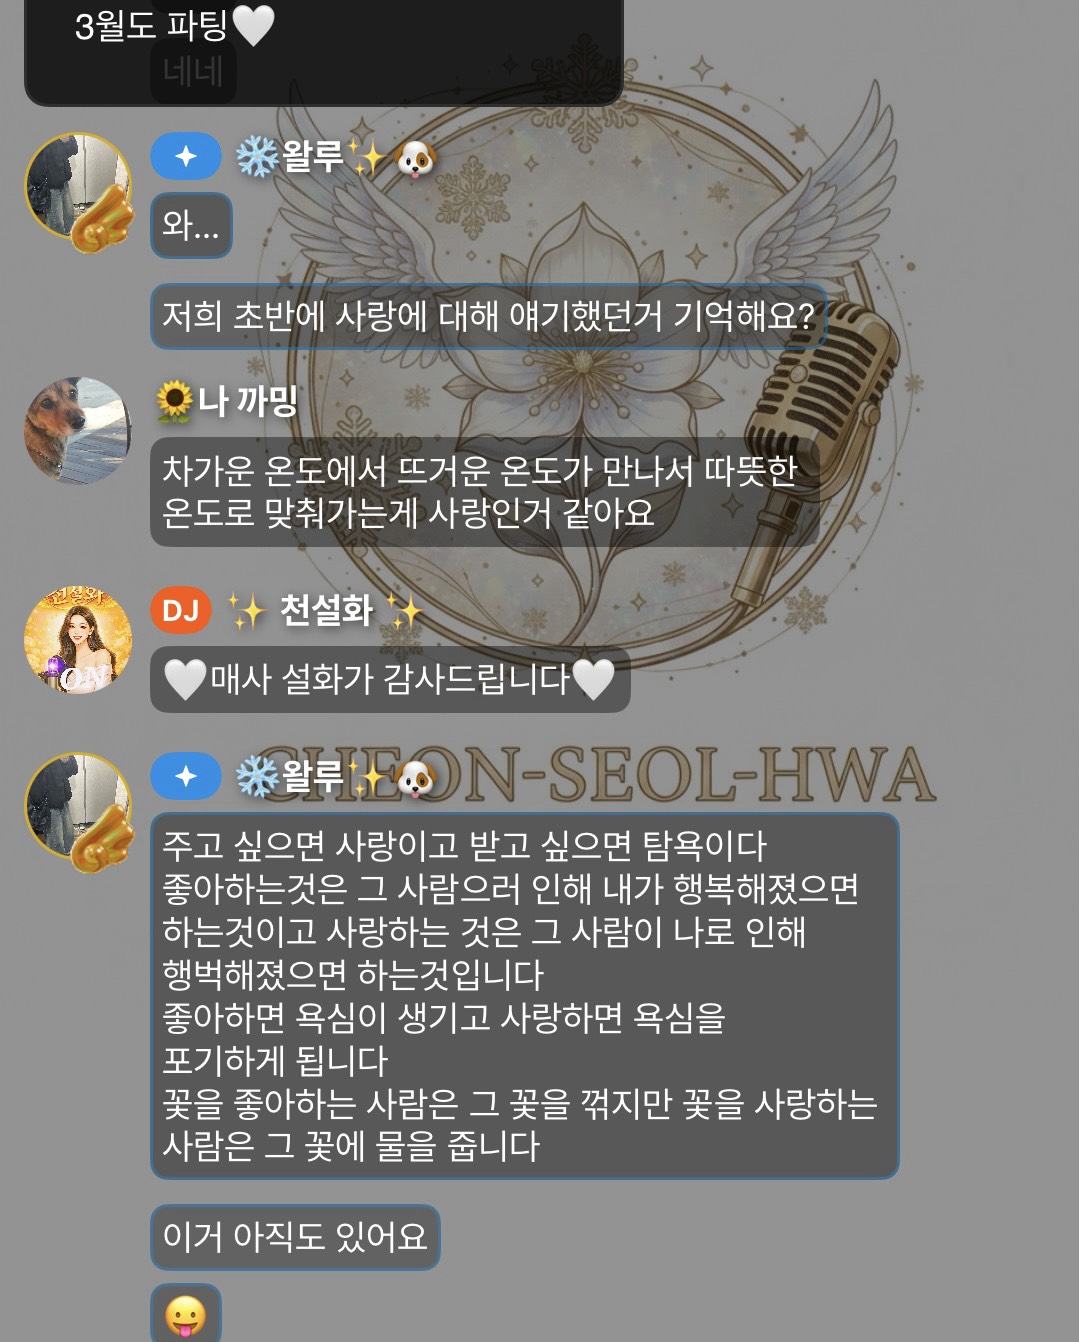
Task: Tap the DJ badge next to 천설화
Action: pos(181,610)
